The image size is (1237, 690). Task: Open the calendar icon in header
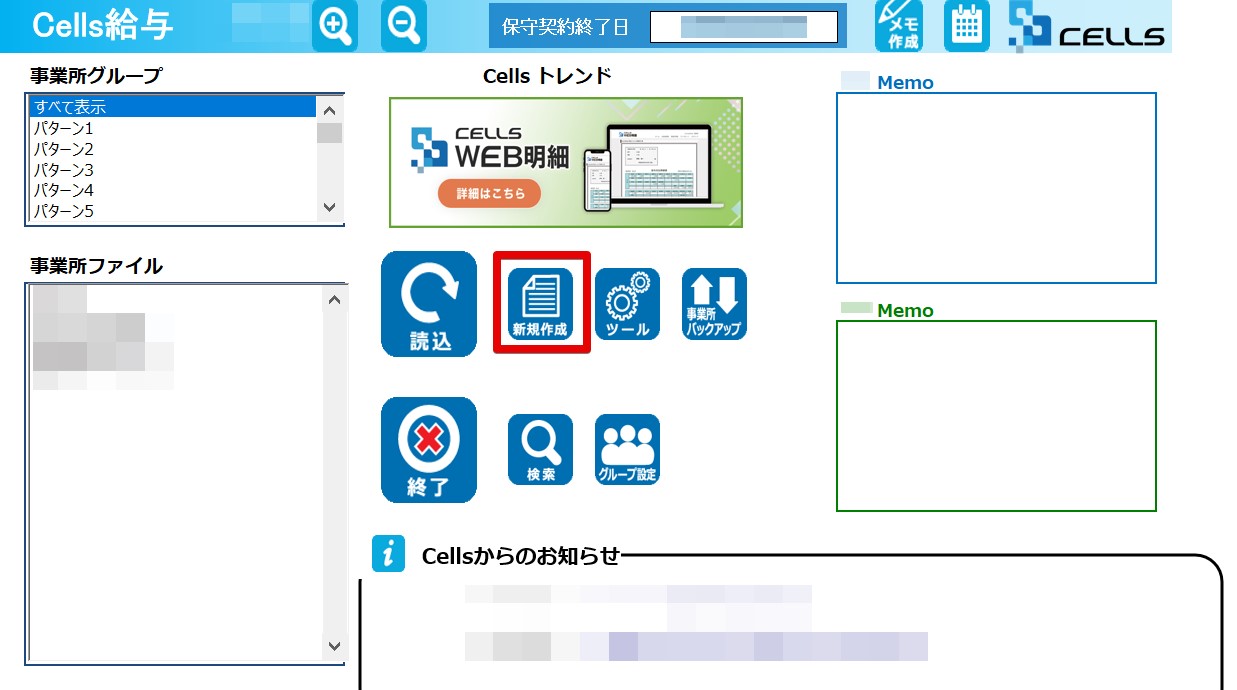966,26
